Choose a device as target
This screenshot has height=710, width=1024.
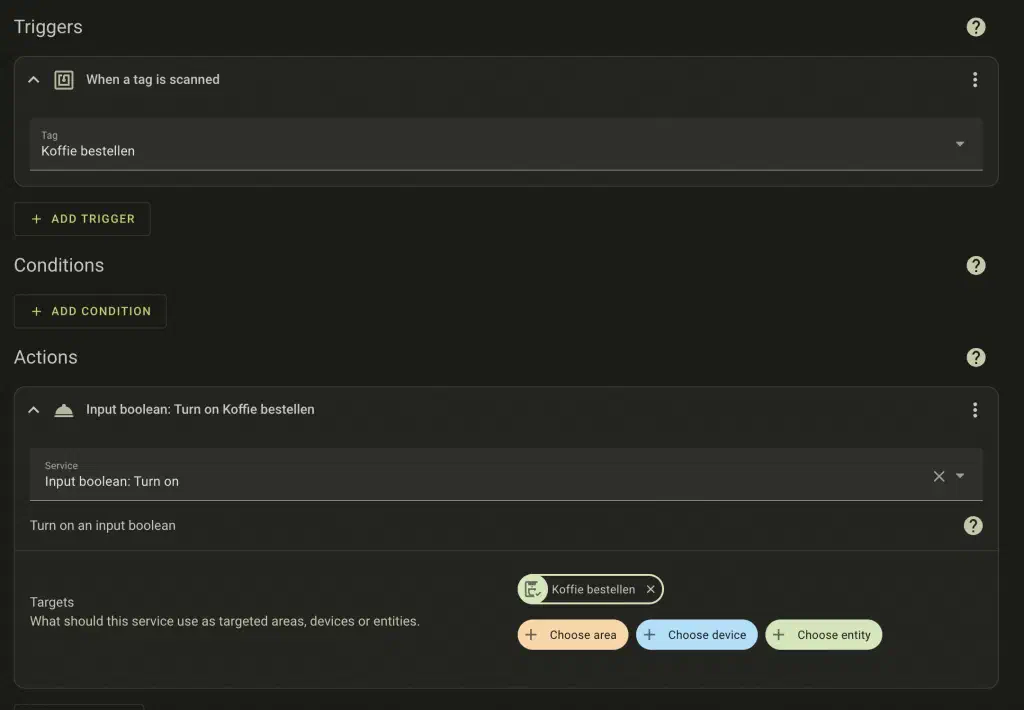tap(696, 635)
